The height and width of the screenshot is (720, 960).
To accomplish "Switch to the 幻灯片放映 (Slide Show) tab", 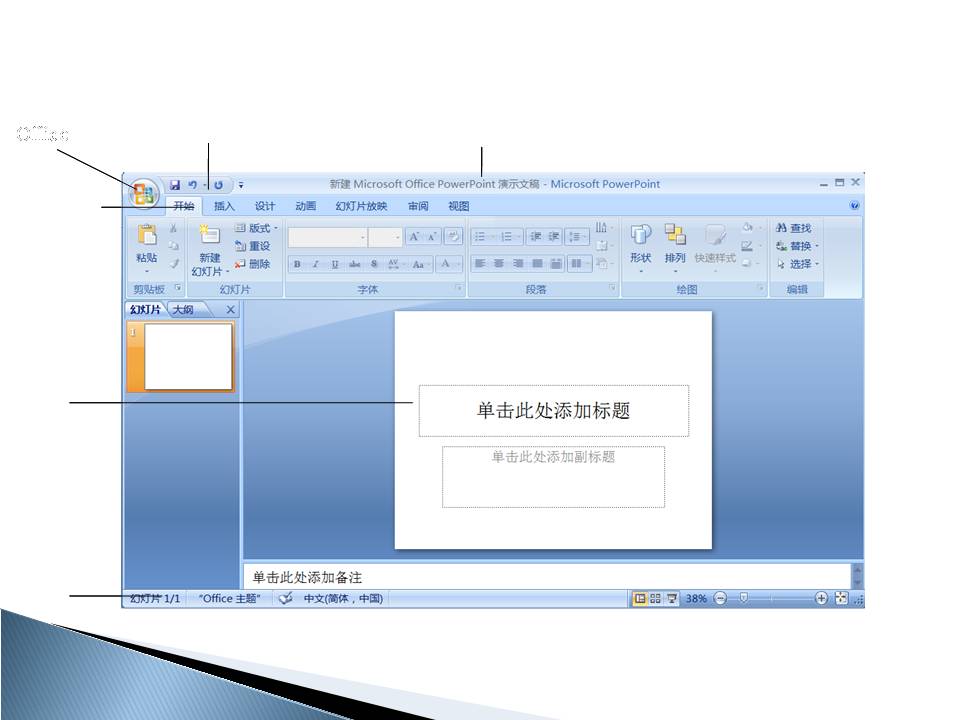I will [x=361, y=206].
